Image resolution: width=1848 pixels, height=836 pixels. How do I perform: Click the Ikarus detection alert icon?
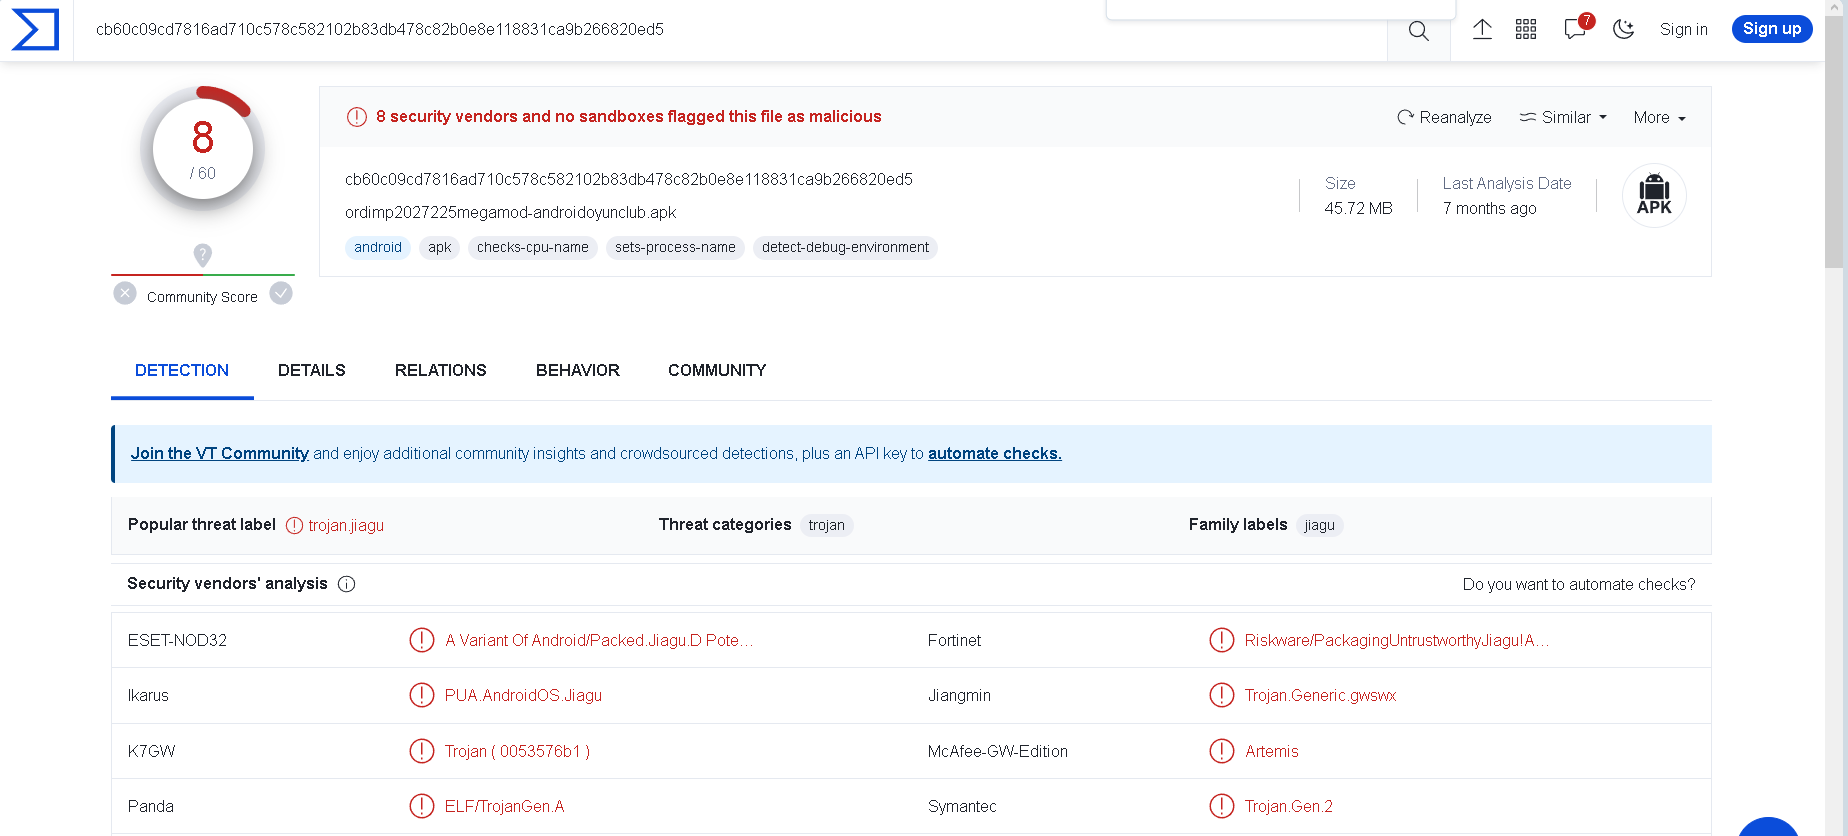(422, 695)
